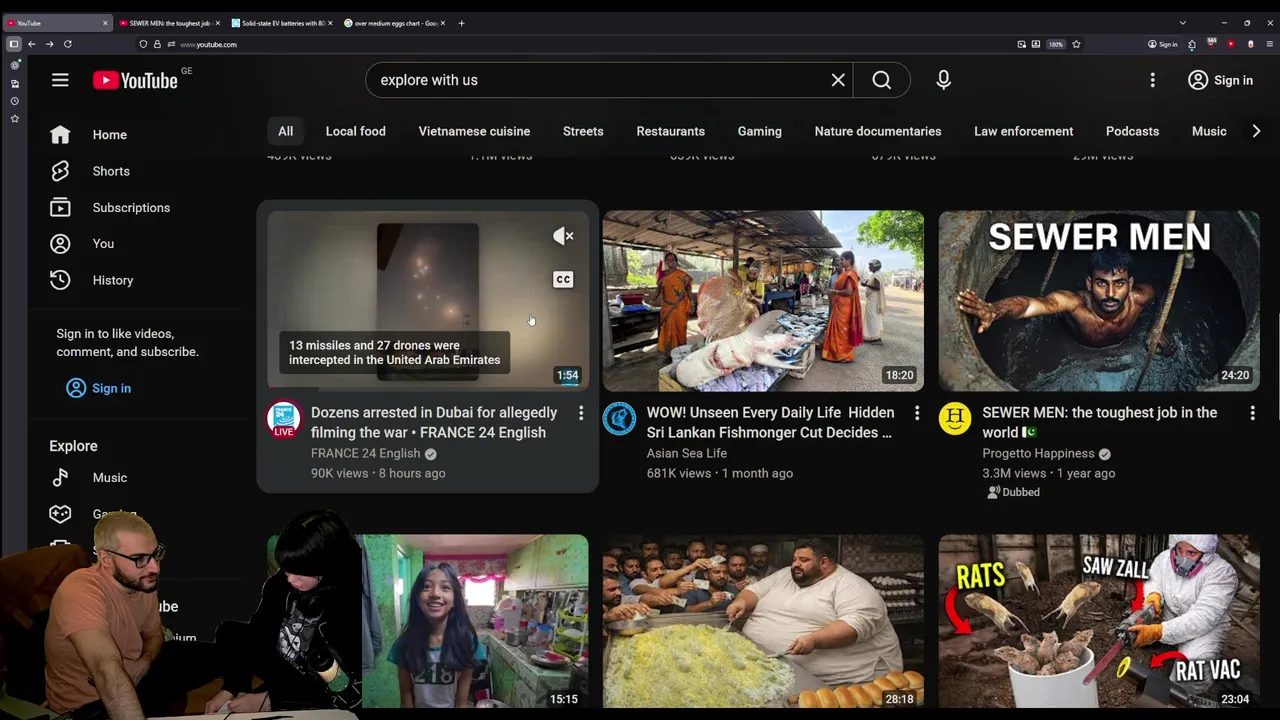Clear the search box with the X
The height and width of the screenshot is (720, 1280).
pyautogui.click(x=838, y=80)
